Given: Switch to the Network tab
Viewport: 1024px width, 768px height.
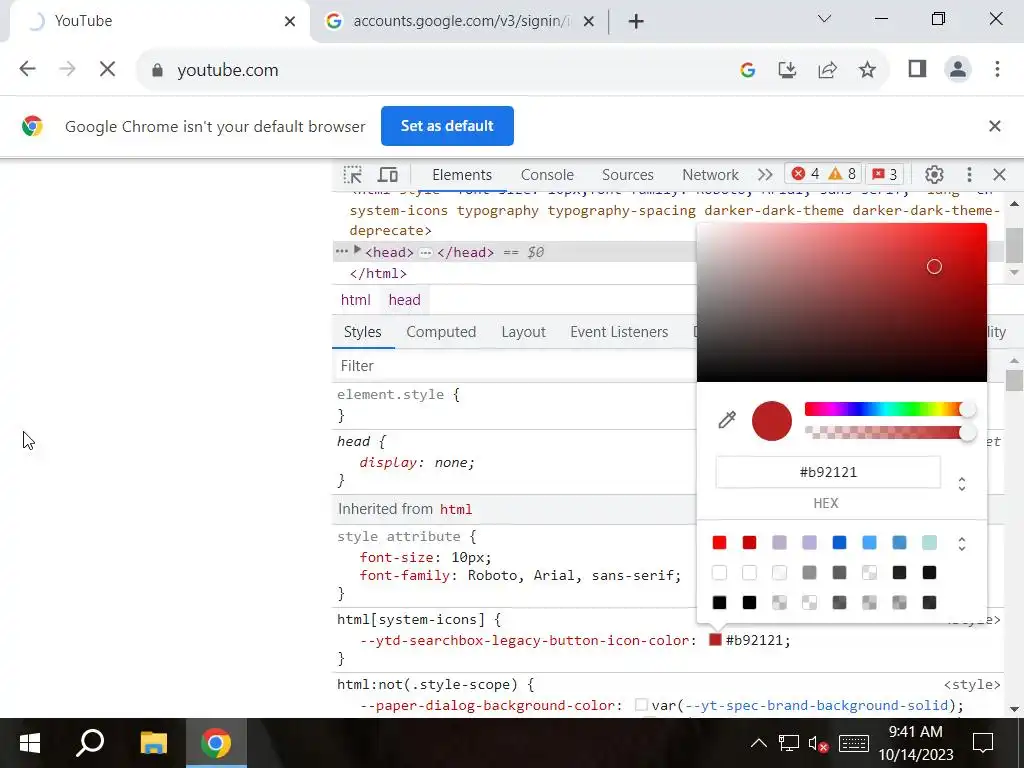Looking at the screenshot, I should (710, 174).
